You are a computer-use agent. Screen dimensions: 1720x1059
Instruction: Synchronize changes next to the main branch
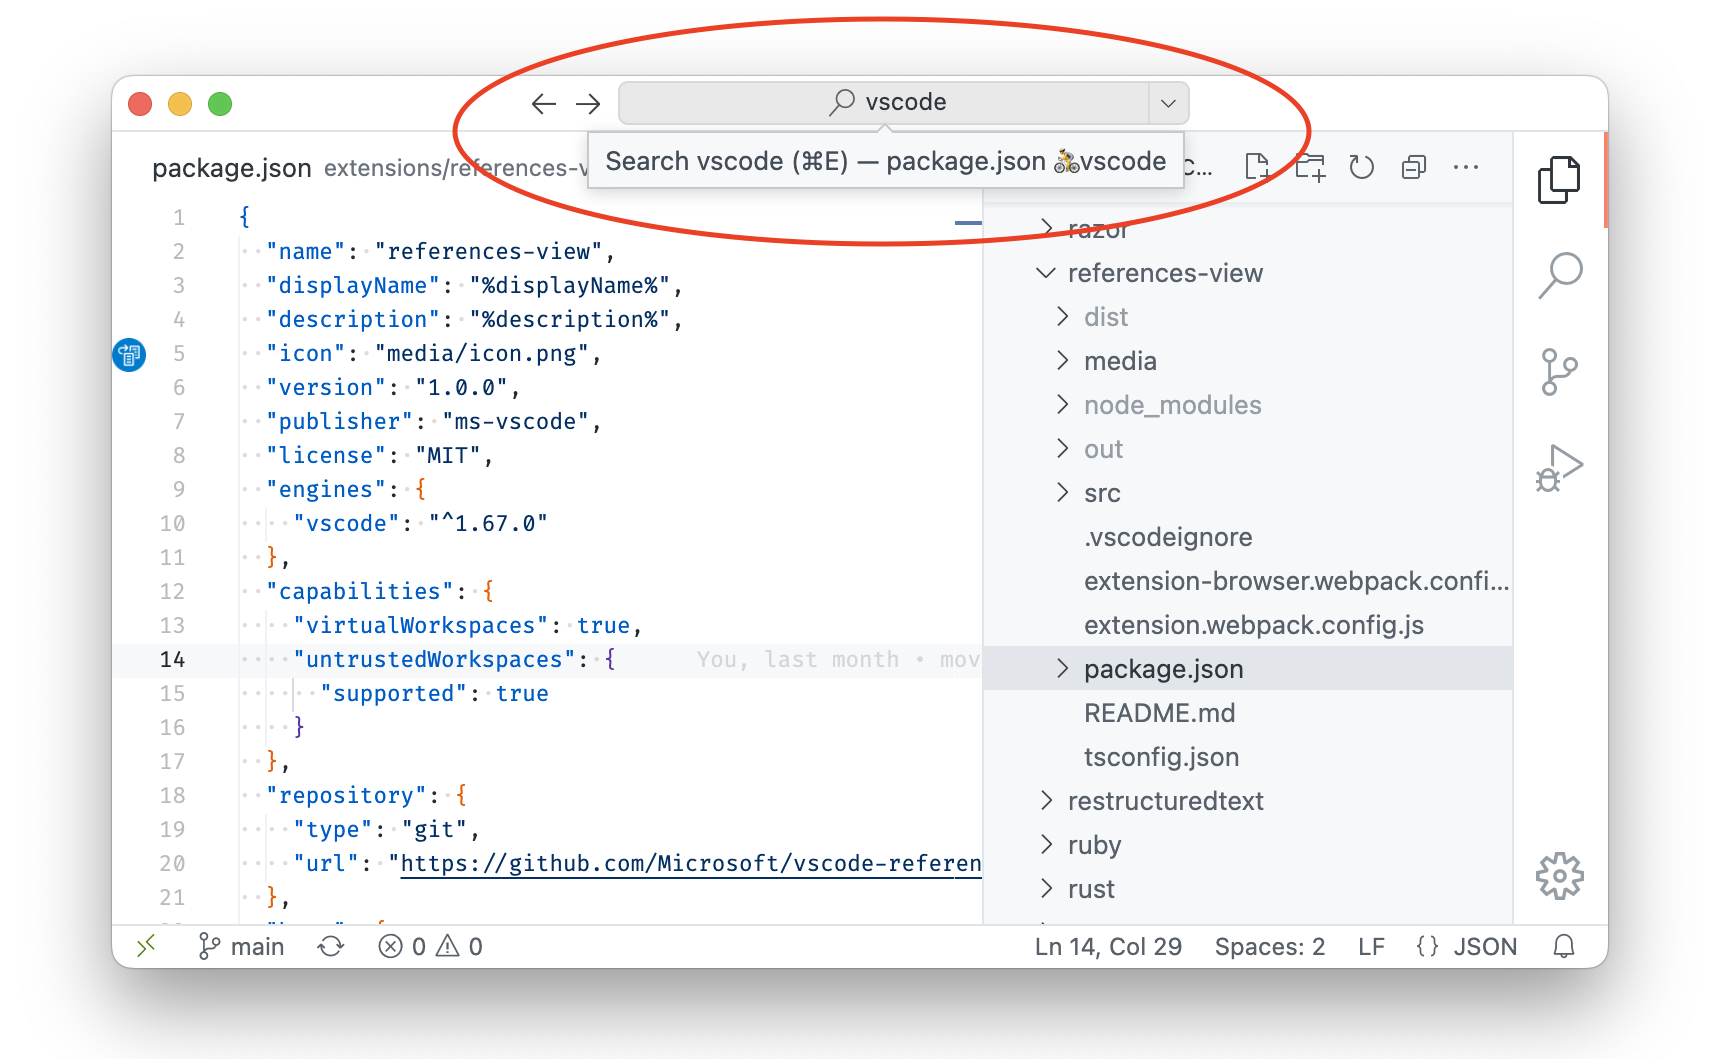pos(331,945)
